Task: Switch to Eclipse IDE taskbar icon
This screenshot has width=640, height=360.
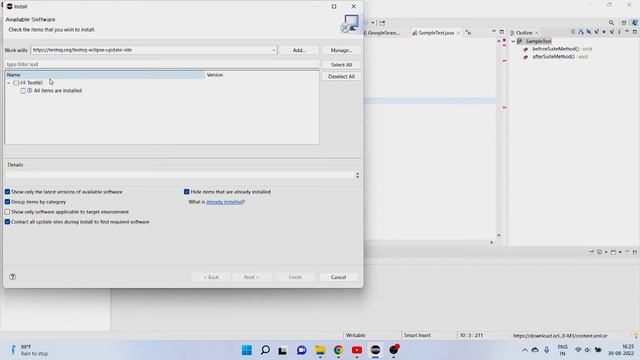Action: point(375,350)
